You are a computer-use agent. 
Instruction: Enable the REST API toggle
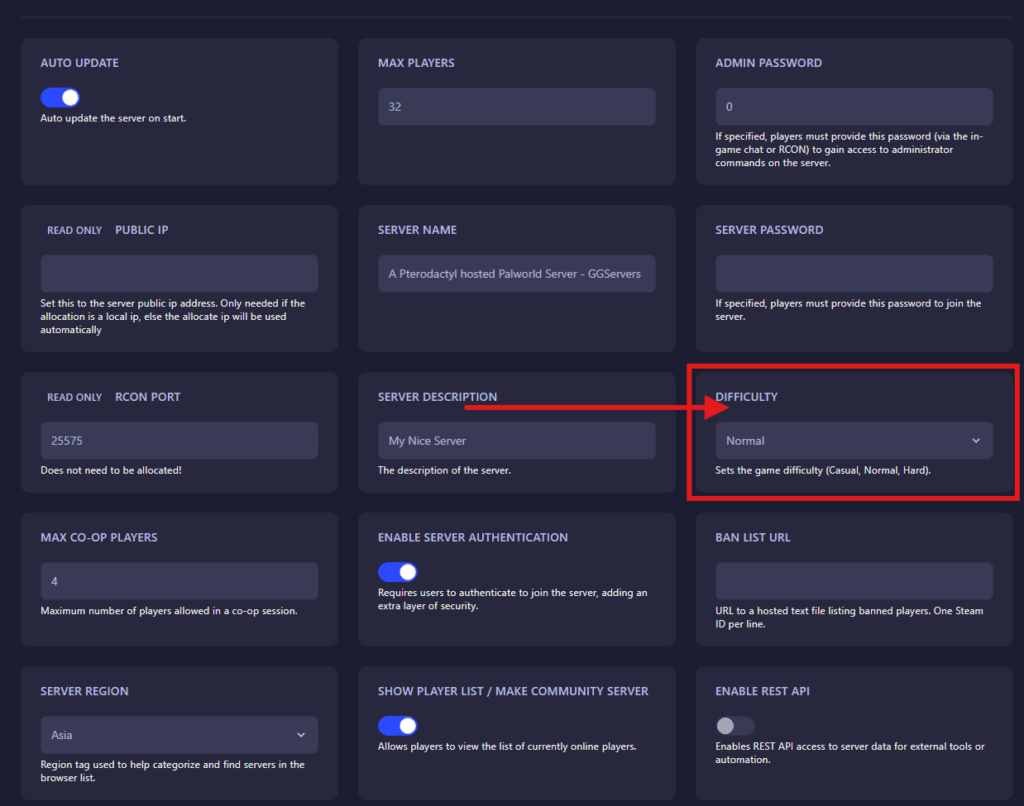[x=735, y=726]
